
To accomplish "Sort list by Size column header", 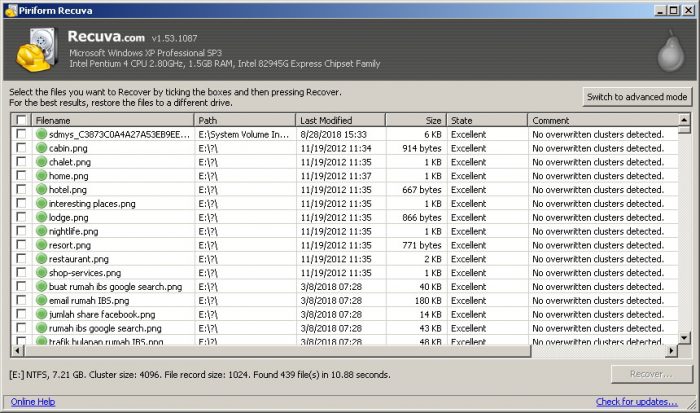I will pos(416,120).
